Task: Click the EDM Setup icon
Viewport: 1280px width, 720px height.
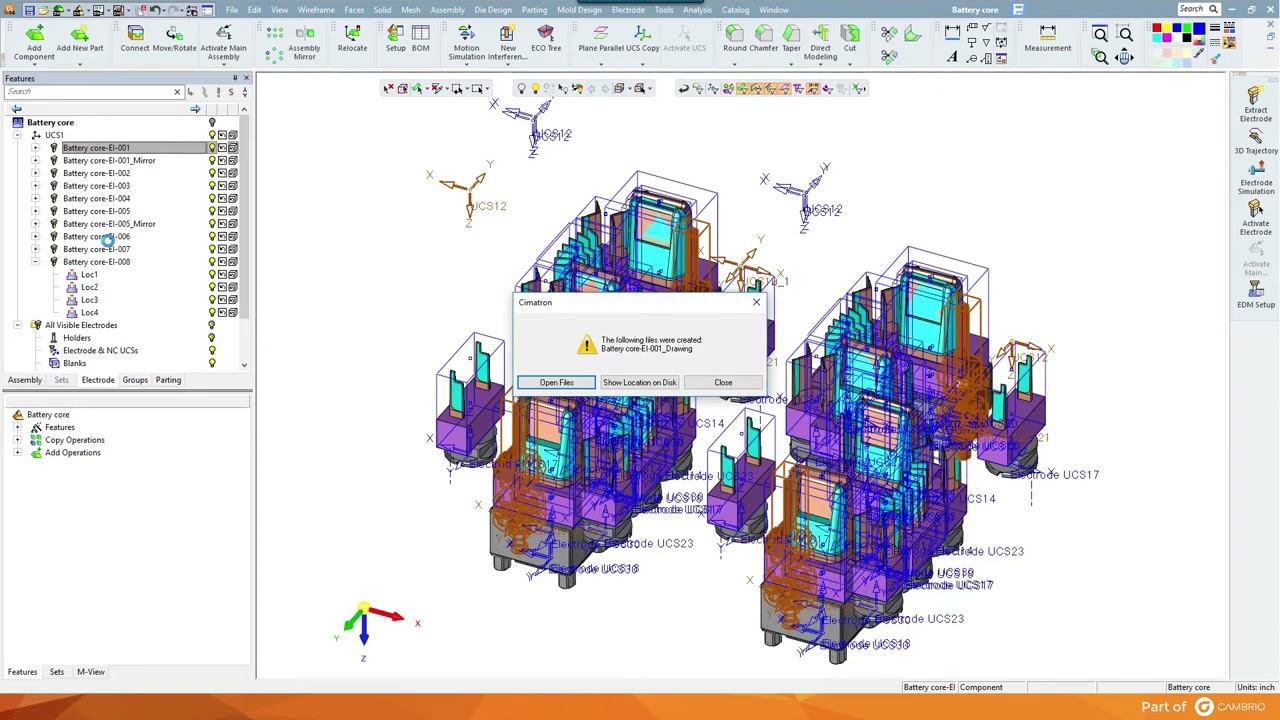Action: click(x=1255, y=295)
